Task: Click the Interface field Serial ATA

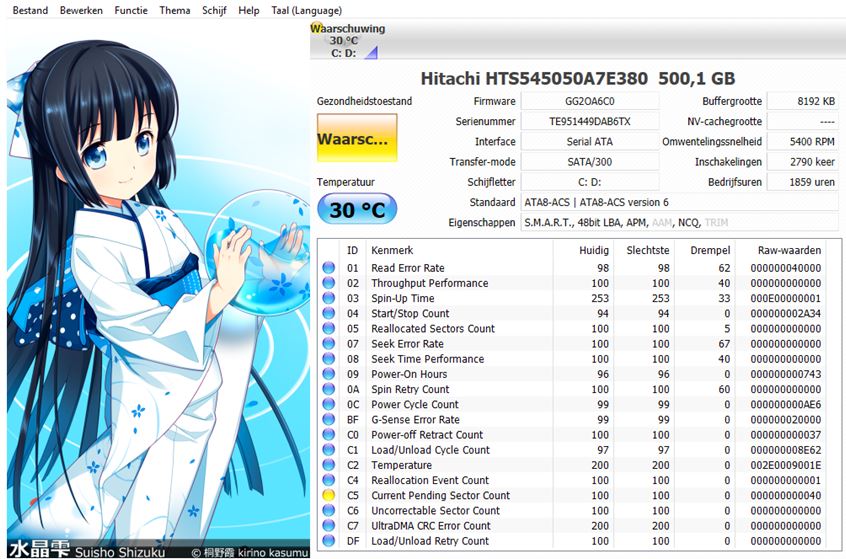Action: tap(590, 141)
